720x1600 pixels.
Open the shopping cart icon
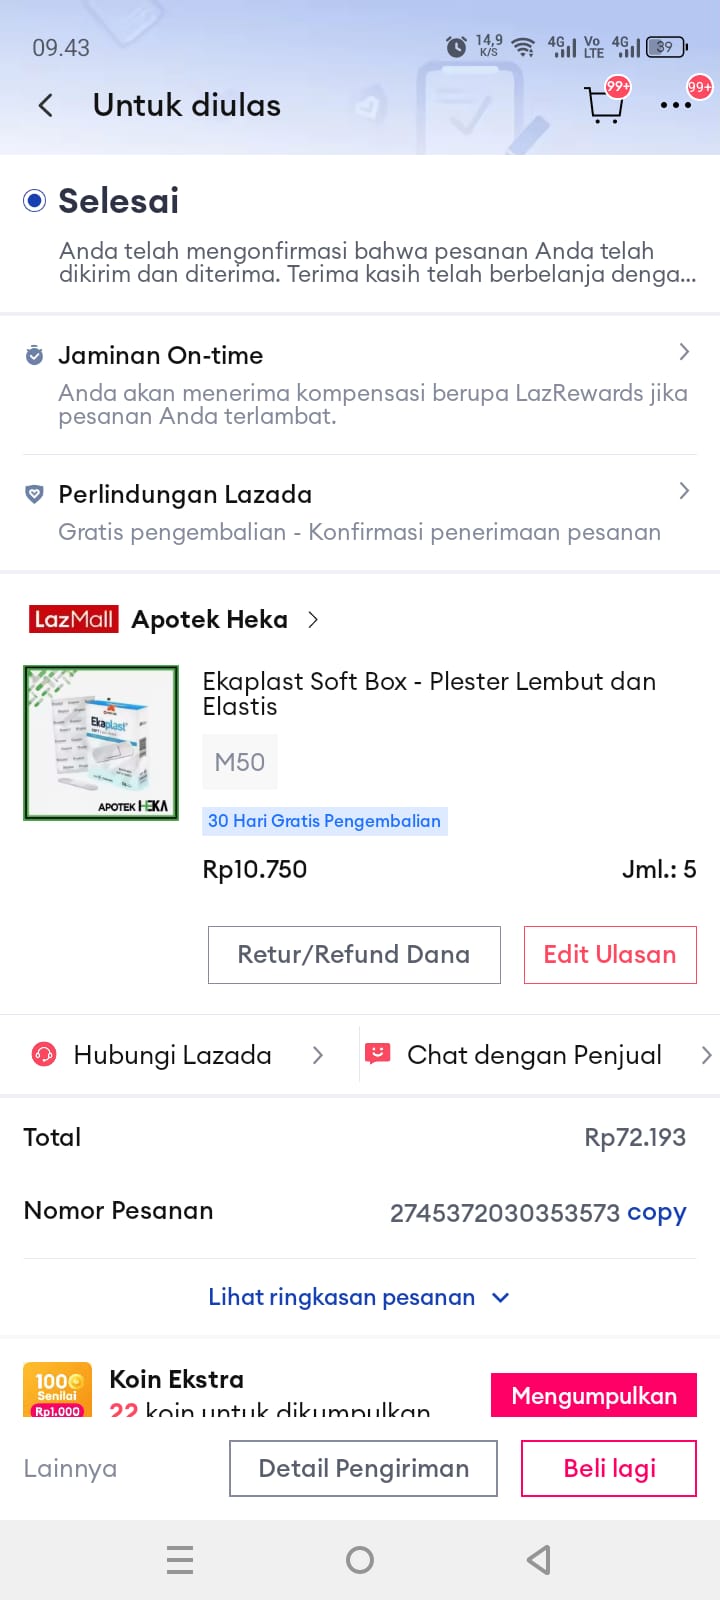[x=603, y=104]
